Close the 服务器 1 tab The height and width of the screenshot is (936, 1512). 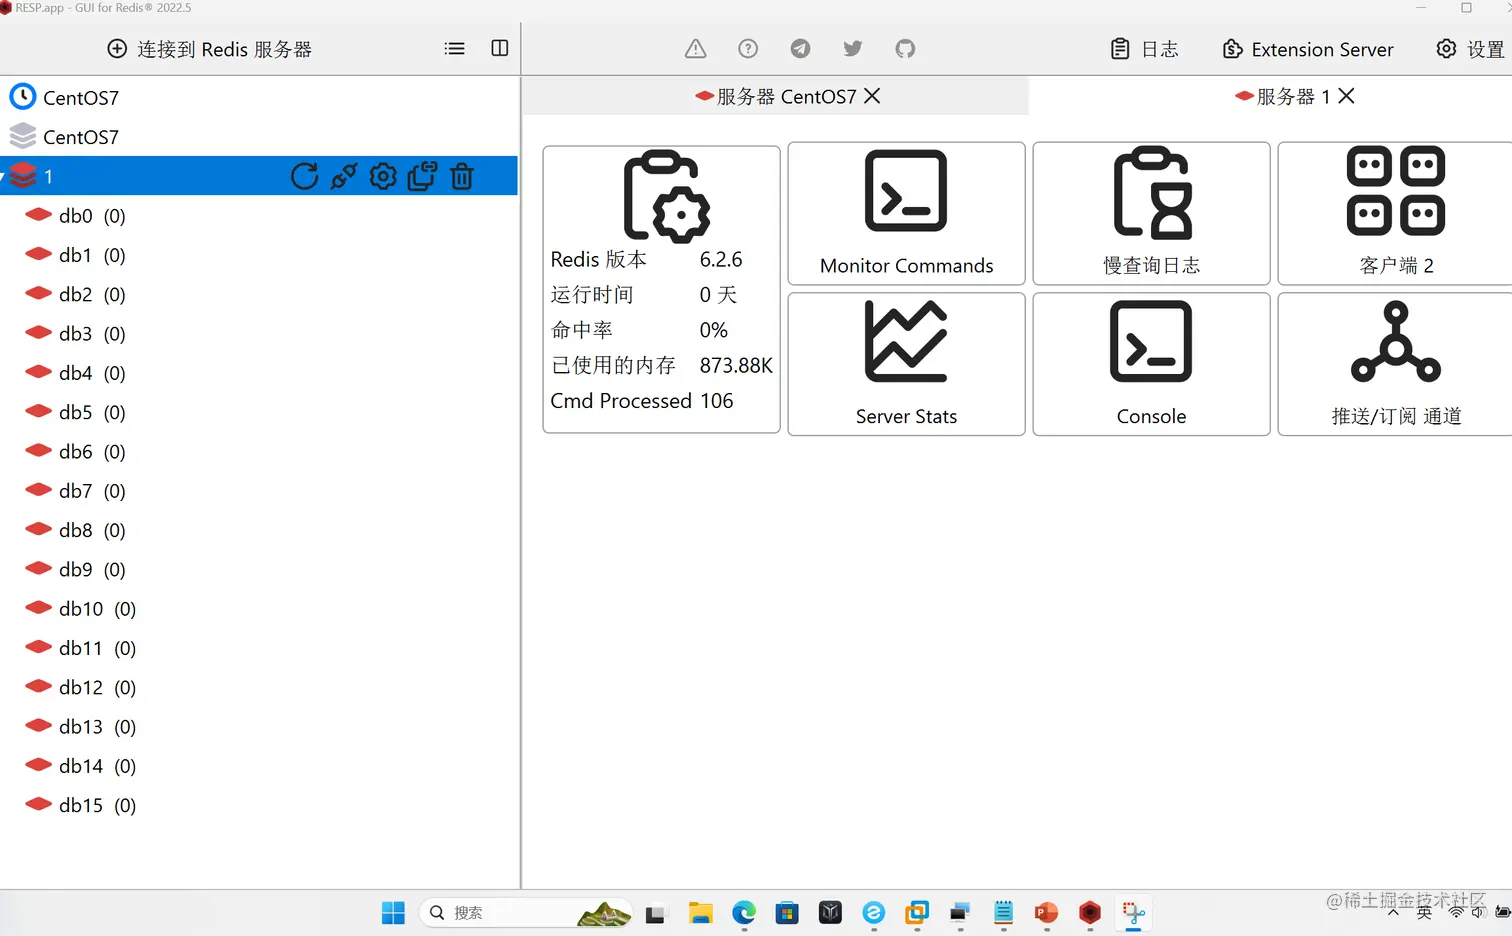(x=1347, y=96)
